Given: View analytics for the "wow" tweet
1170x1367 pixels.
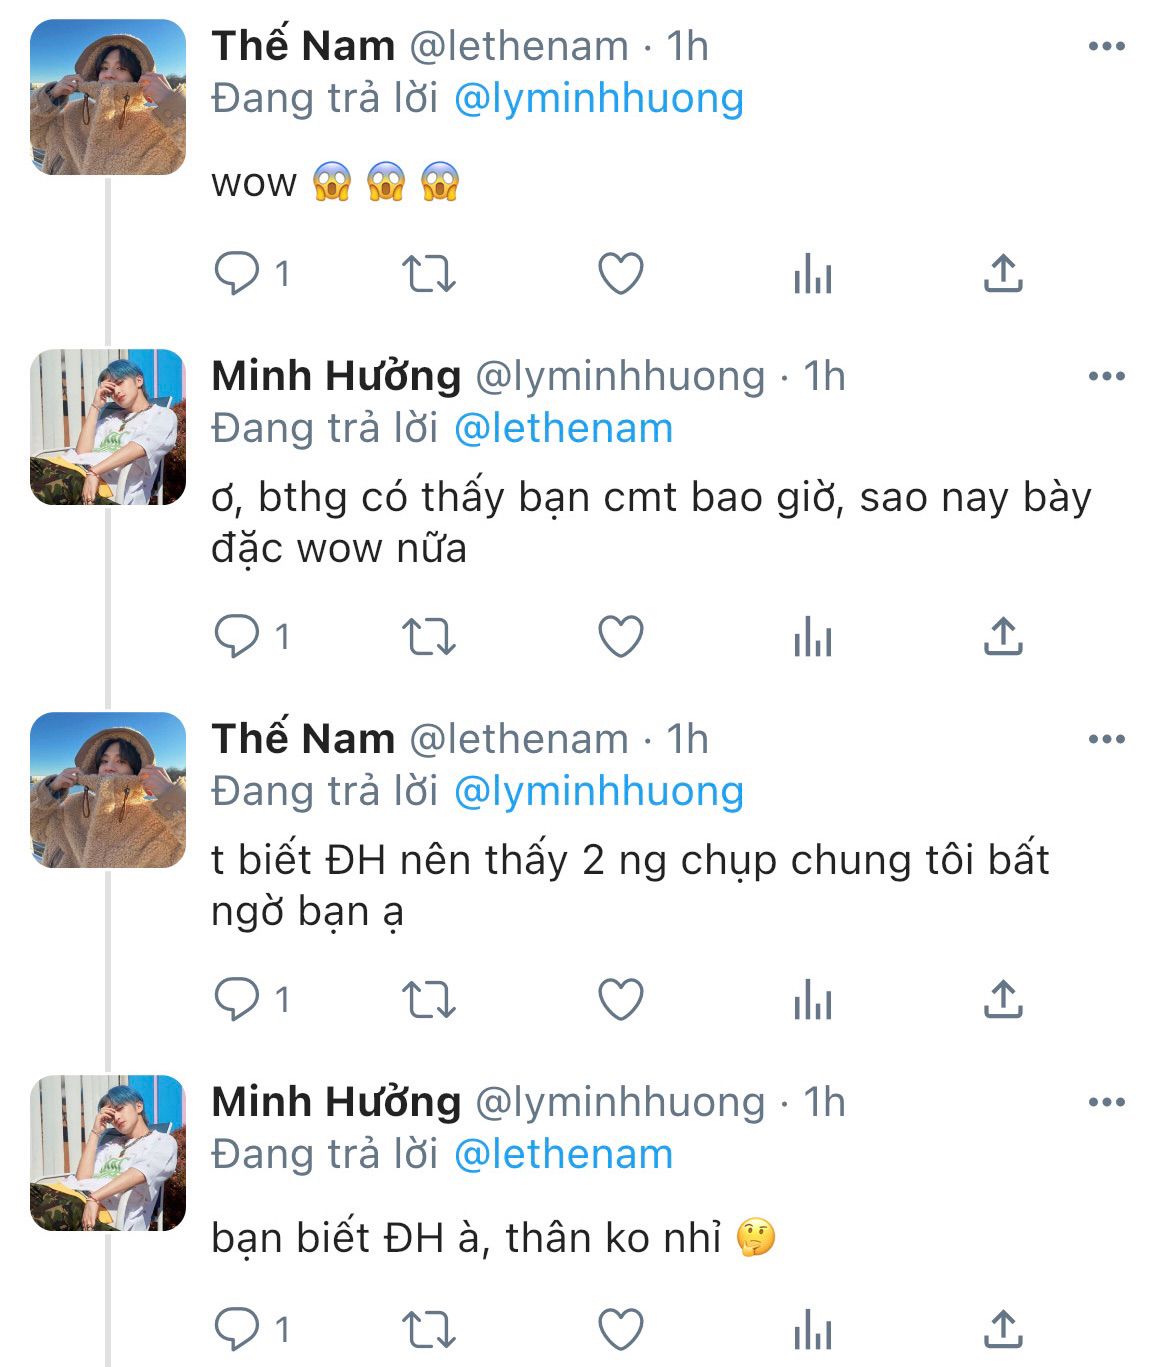Looking at the screenshot, I should point(812,273).
